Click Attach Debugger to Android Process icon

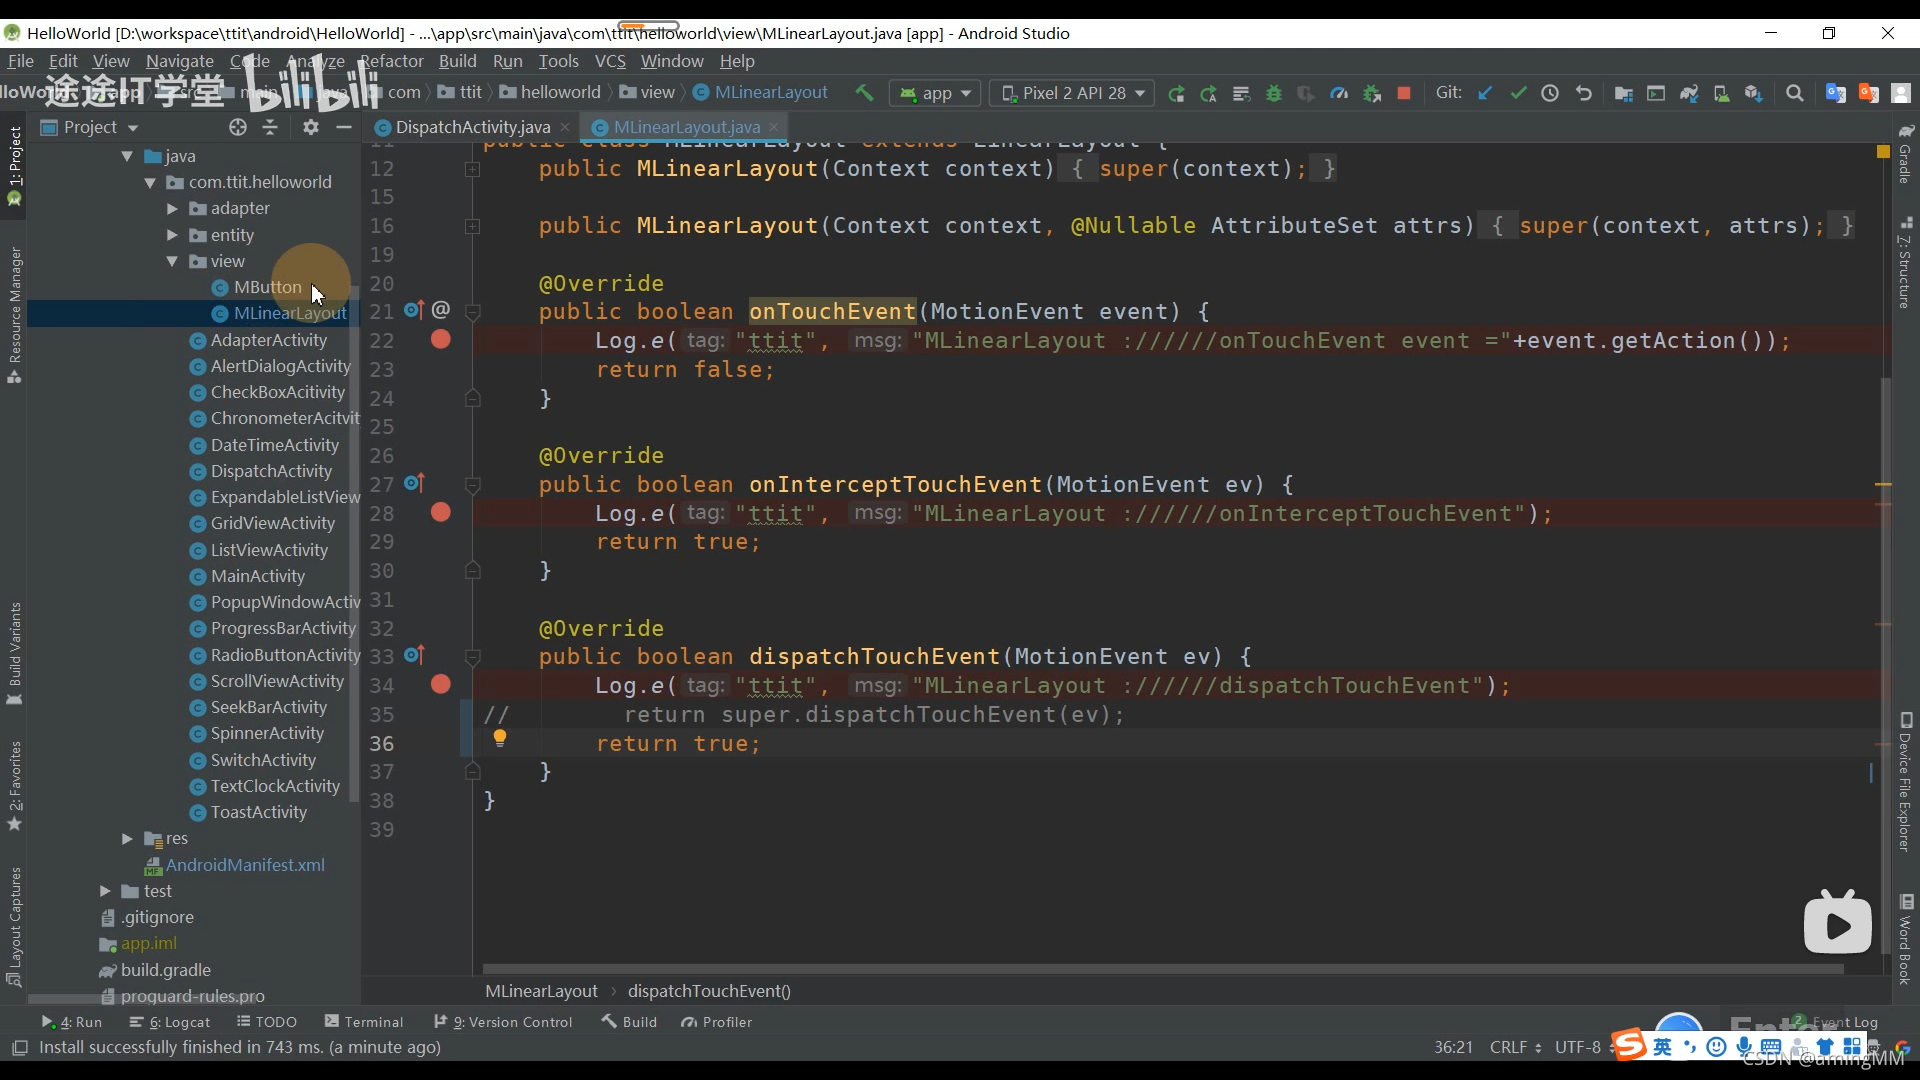tap(1372, 93)
